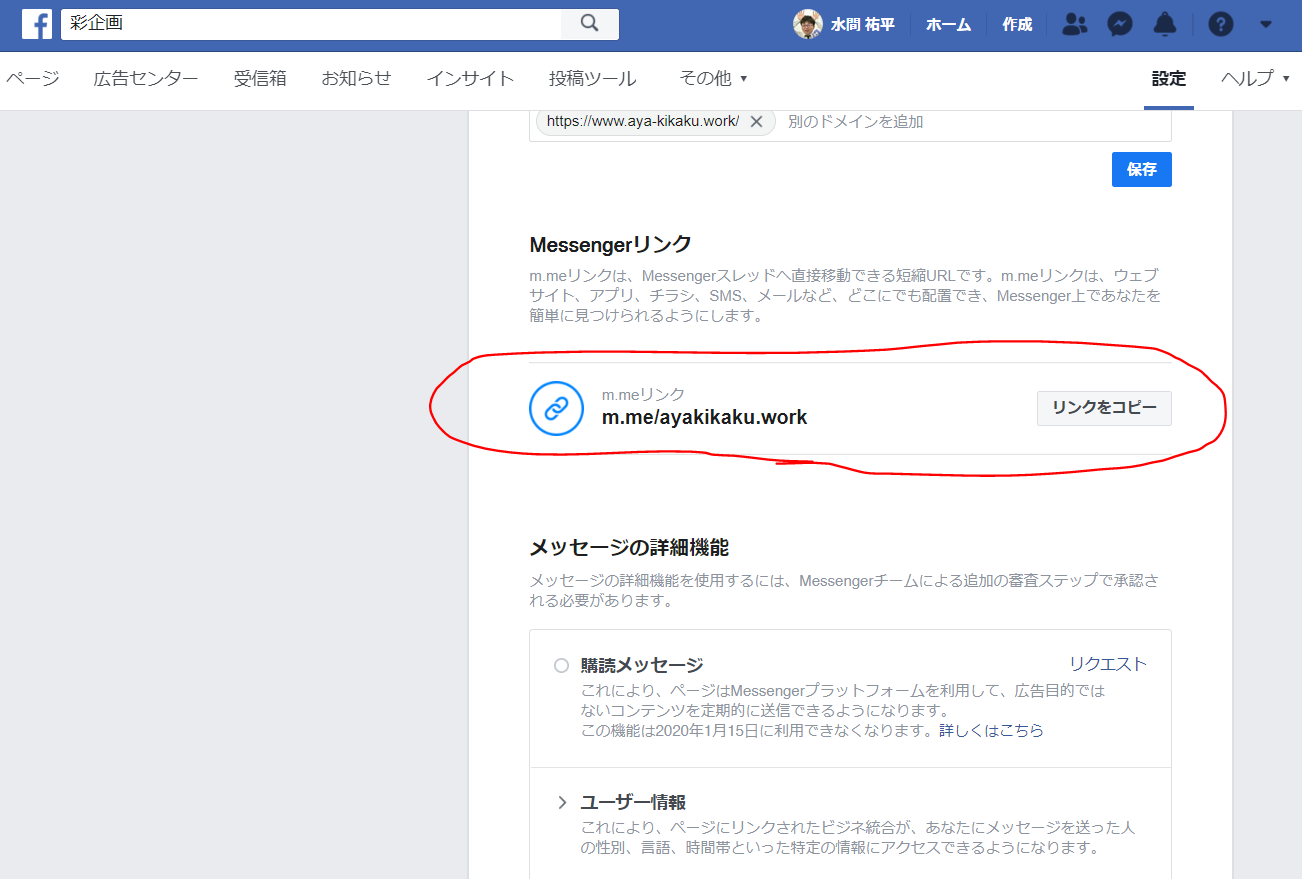Screen dimensions: 1302x879
Task: Open the 投稿ツール tab
Action: click(x=592, y=79)
